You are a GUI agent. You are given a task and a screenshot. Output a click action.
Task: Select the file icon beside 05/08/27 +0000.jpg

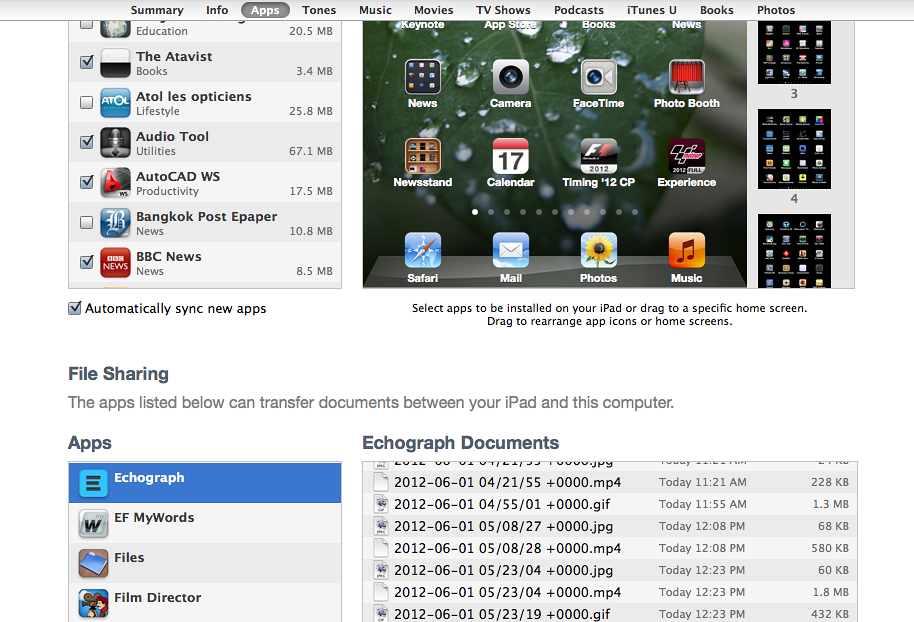point(381,526)
